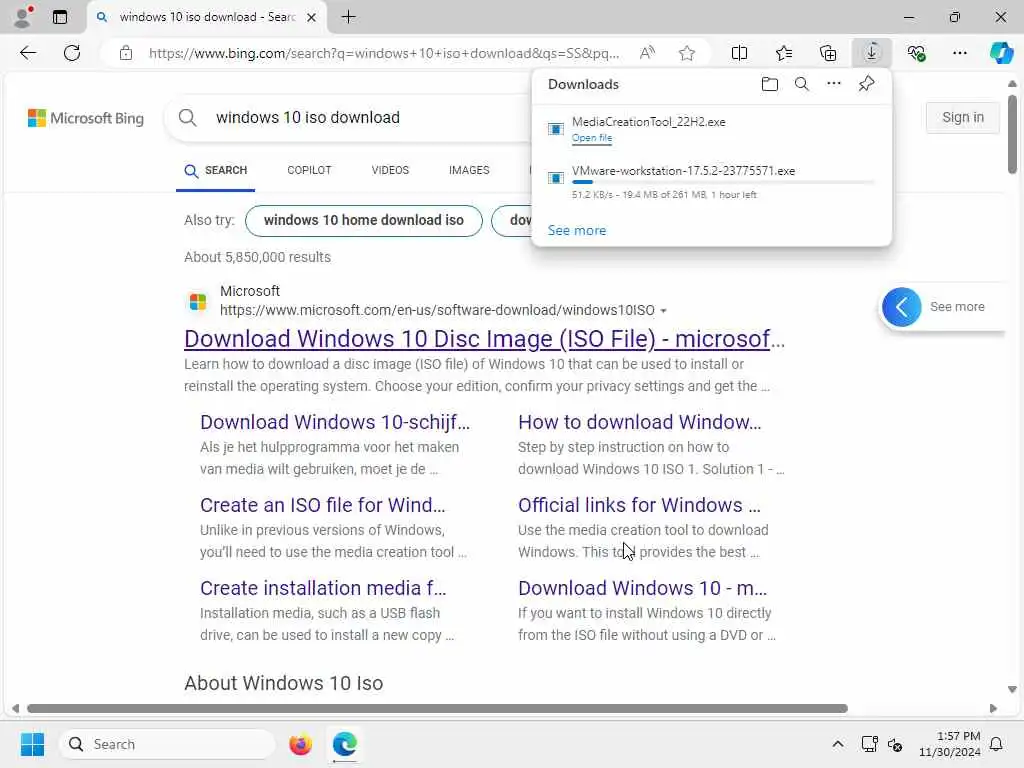
Task: View site information lock icon
Action: click(x=126, y=53)
